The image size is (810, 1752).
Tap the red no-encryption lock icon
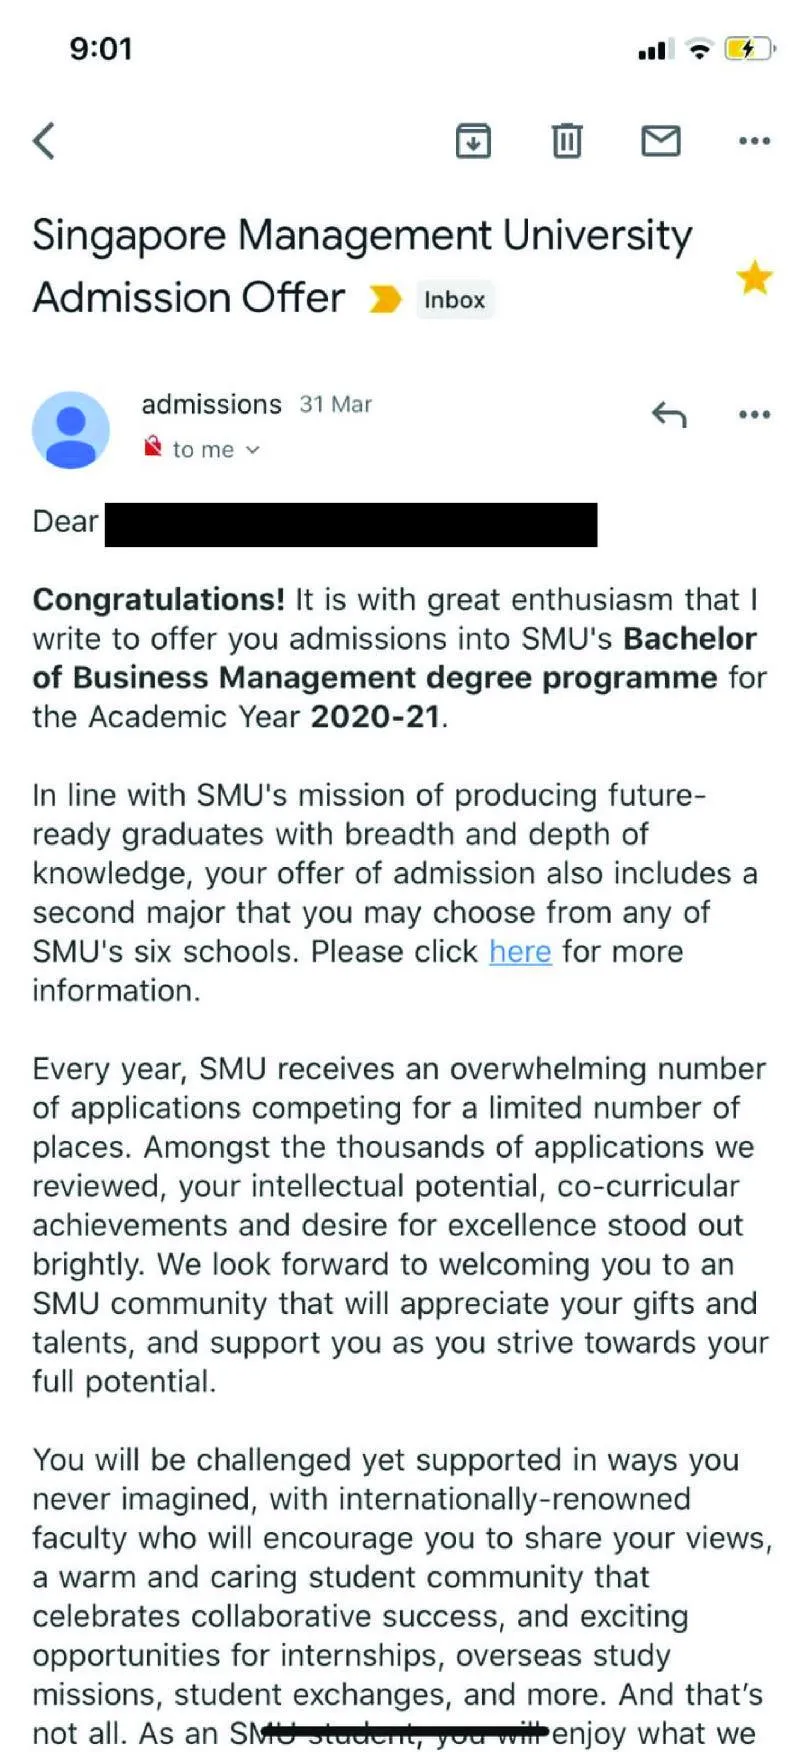153,446
